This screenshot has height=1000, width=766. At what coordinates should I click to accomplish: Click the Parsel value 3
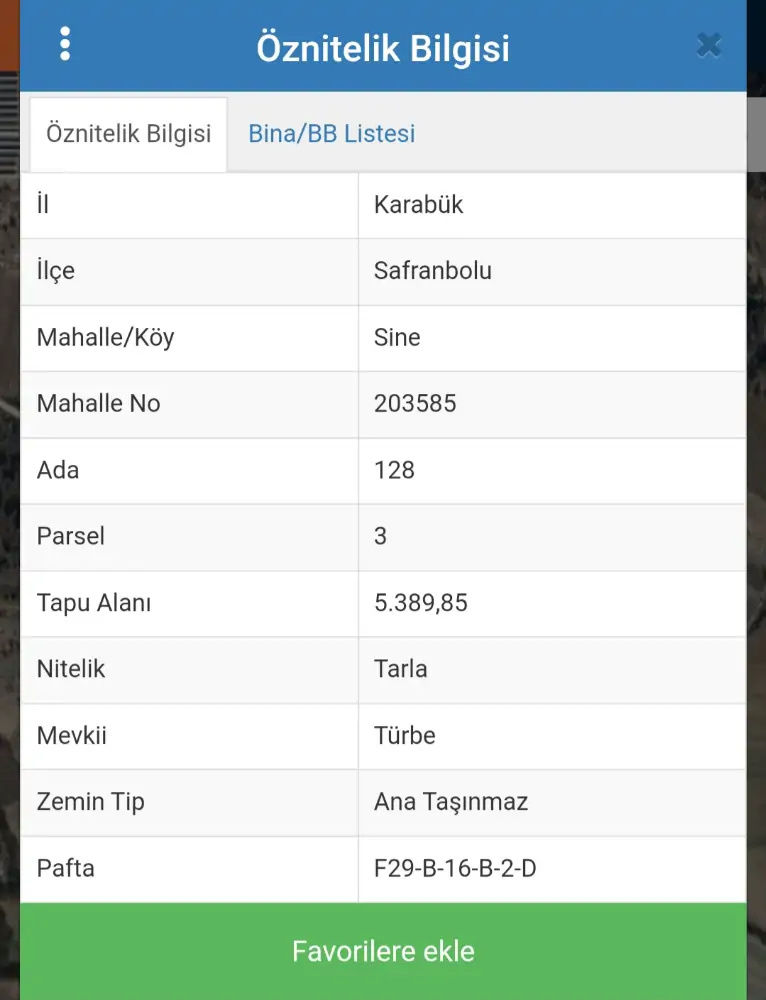pos(380,536)
